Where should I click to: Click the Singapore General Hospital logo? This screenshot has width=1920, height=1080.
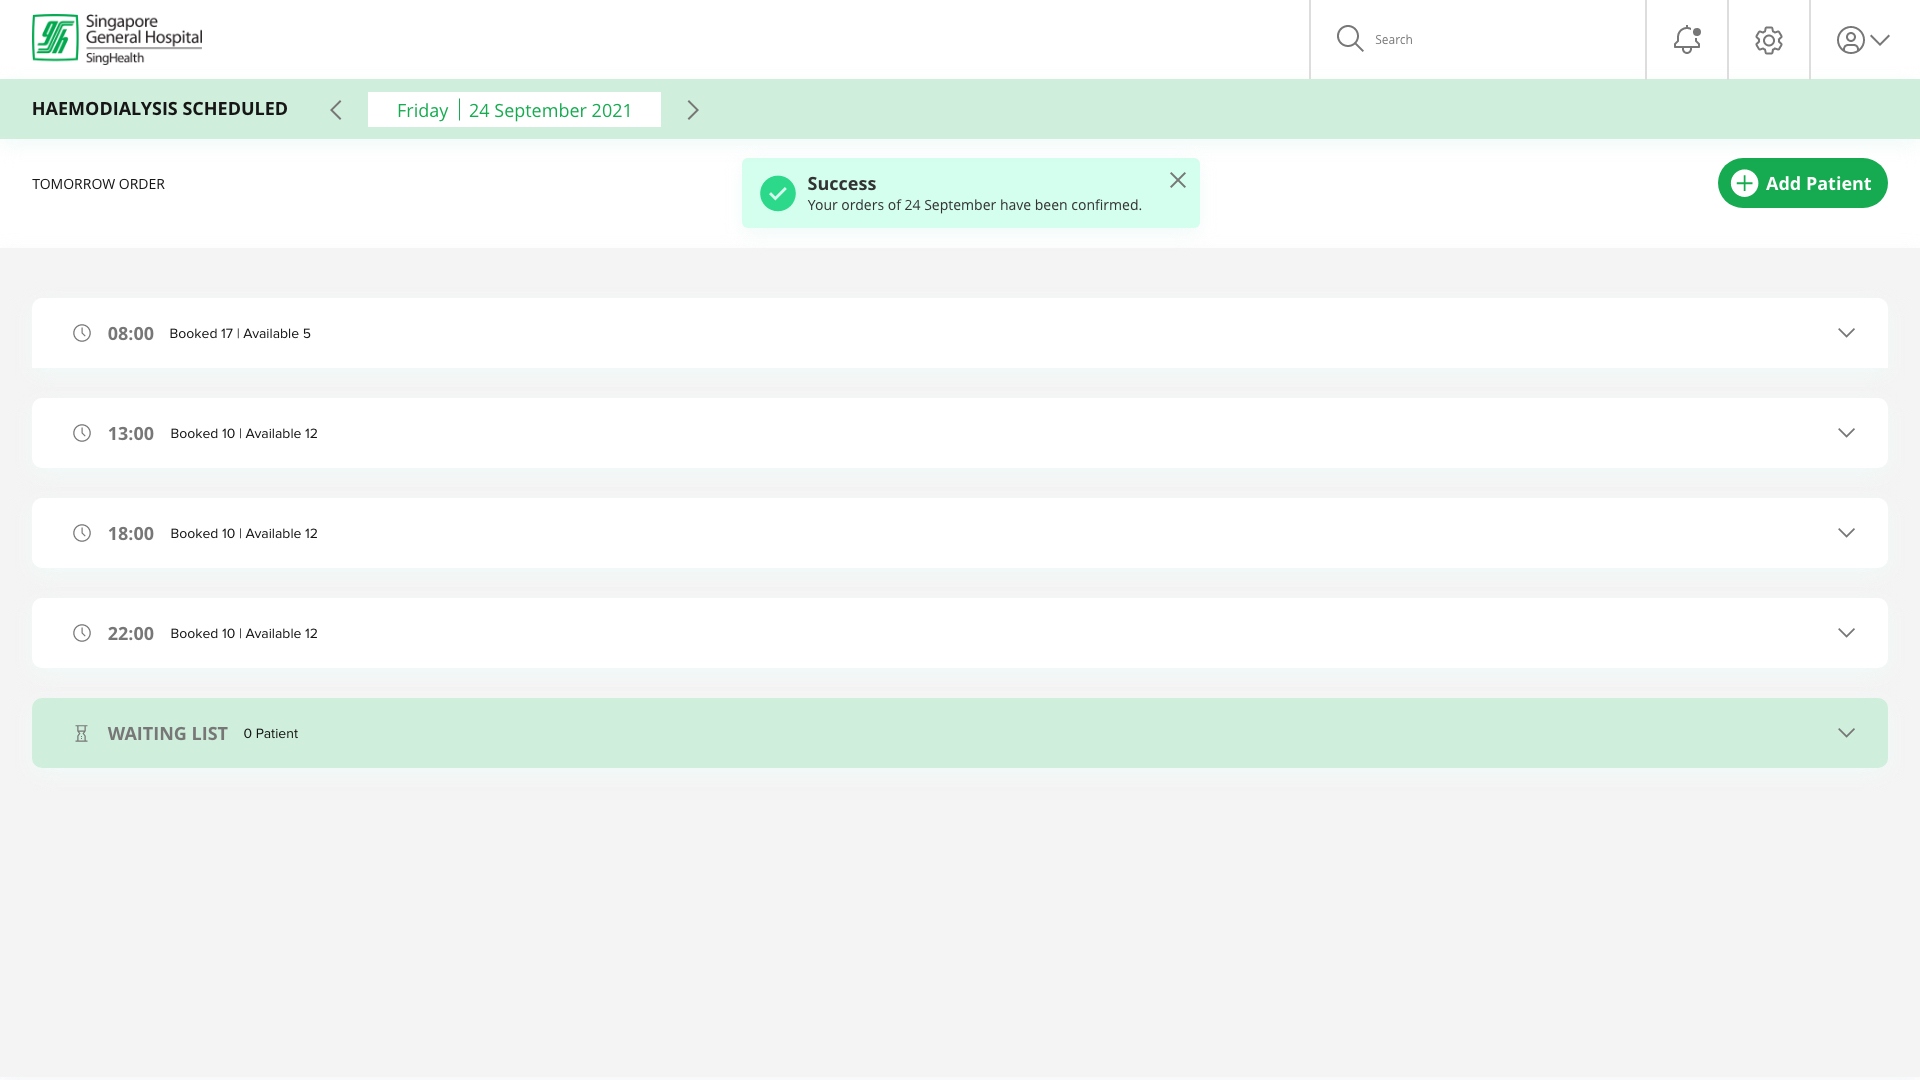[x=117, y=39]
